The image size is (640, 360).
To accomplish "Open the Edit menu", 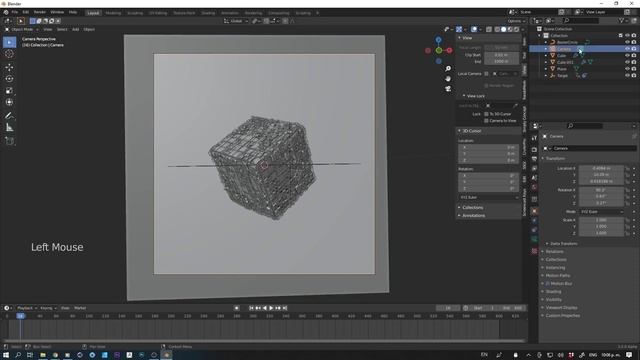I will [26, 13].
